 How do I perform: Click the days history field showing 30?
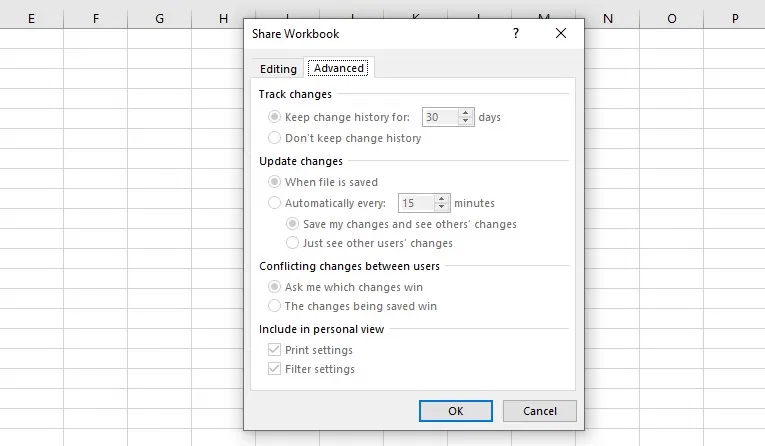(440, 117)
